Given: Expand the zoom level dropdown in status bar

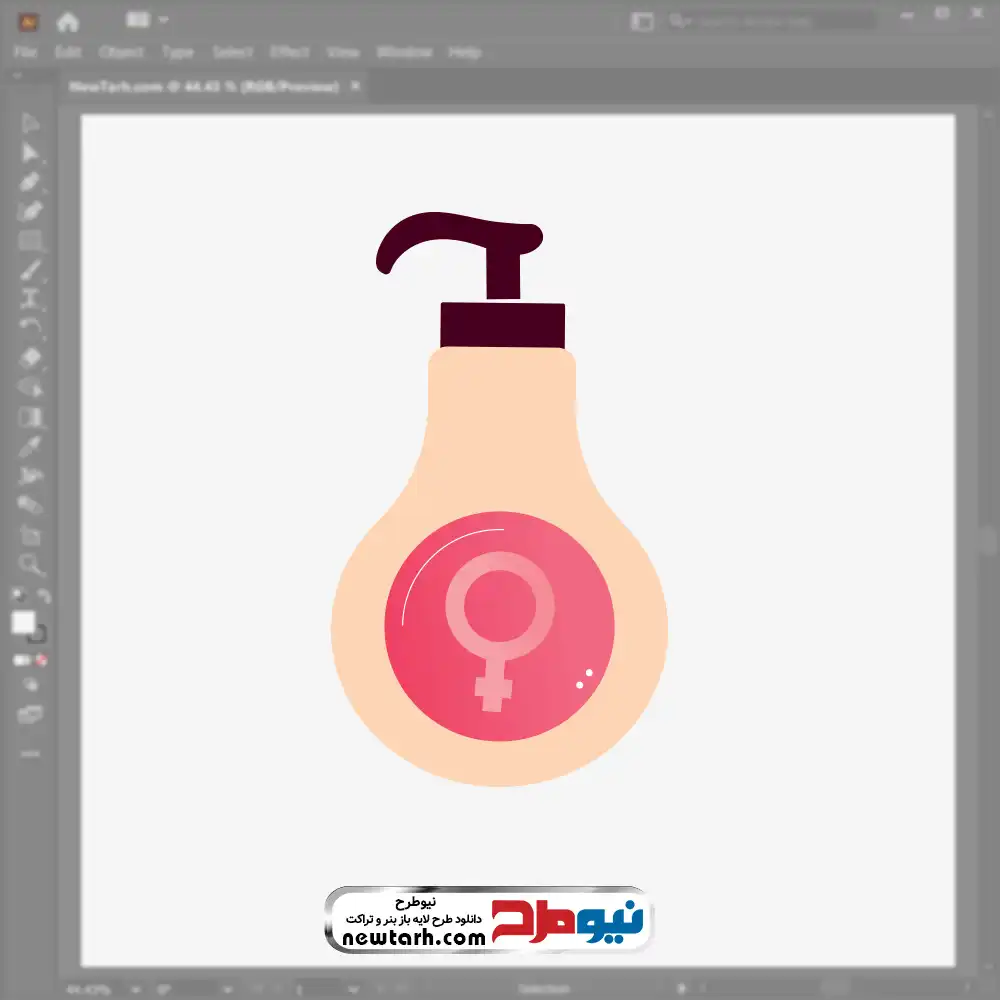Looking at the screenshot, I should 133,989.
